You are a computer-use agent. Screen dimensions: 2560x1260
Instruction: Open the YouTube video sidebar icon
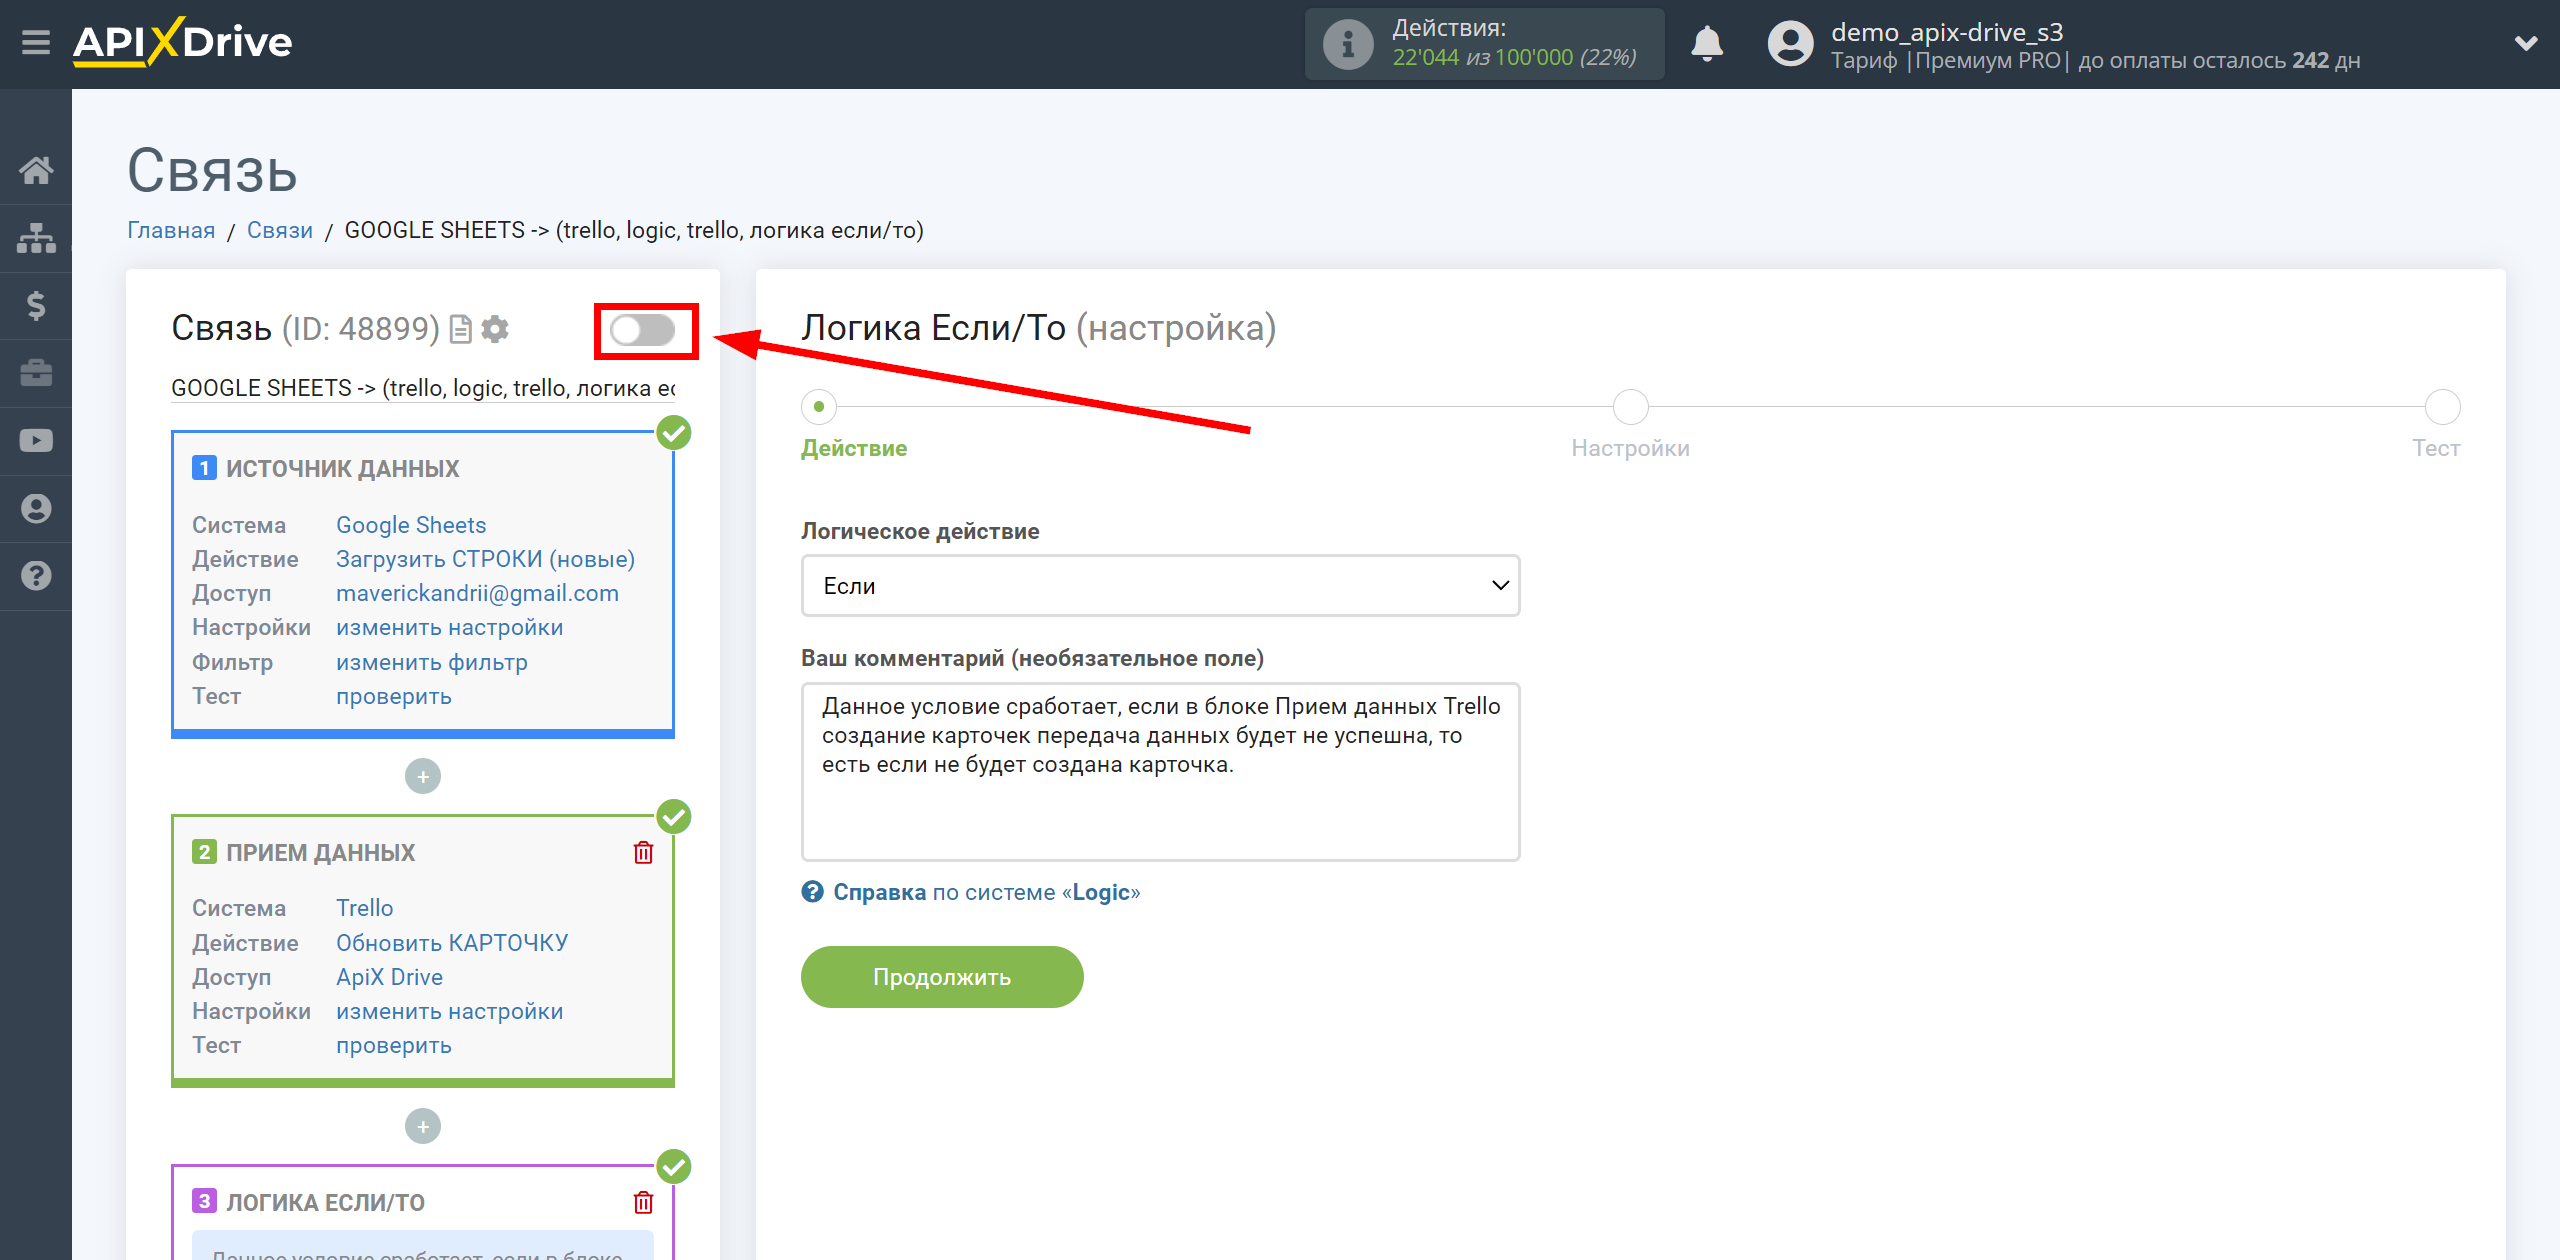(36, 441)
